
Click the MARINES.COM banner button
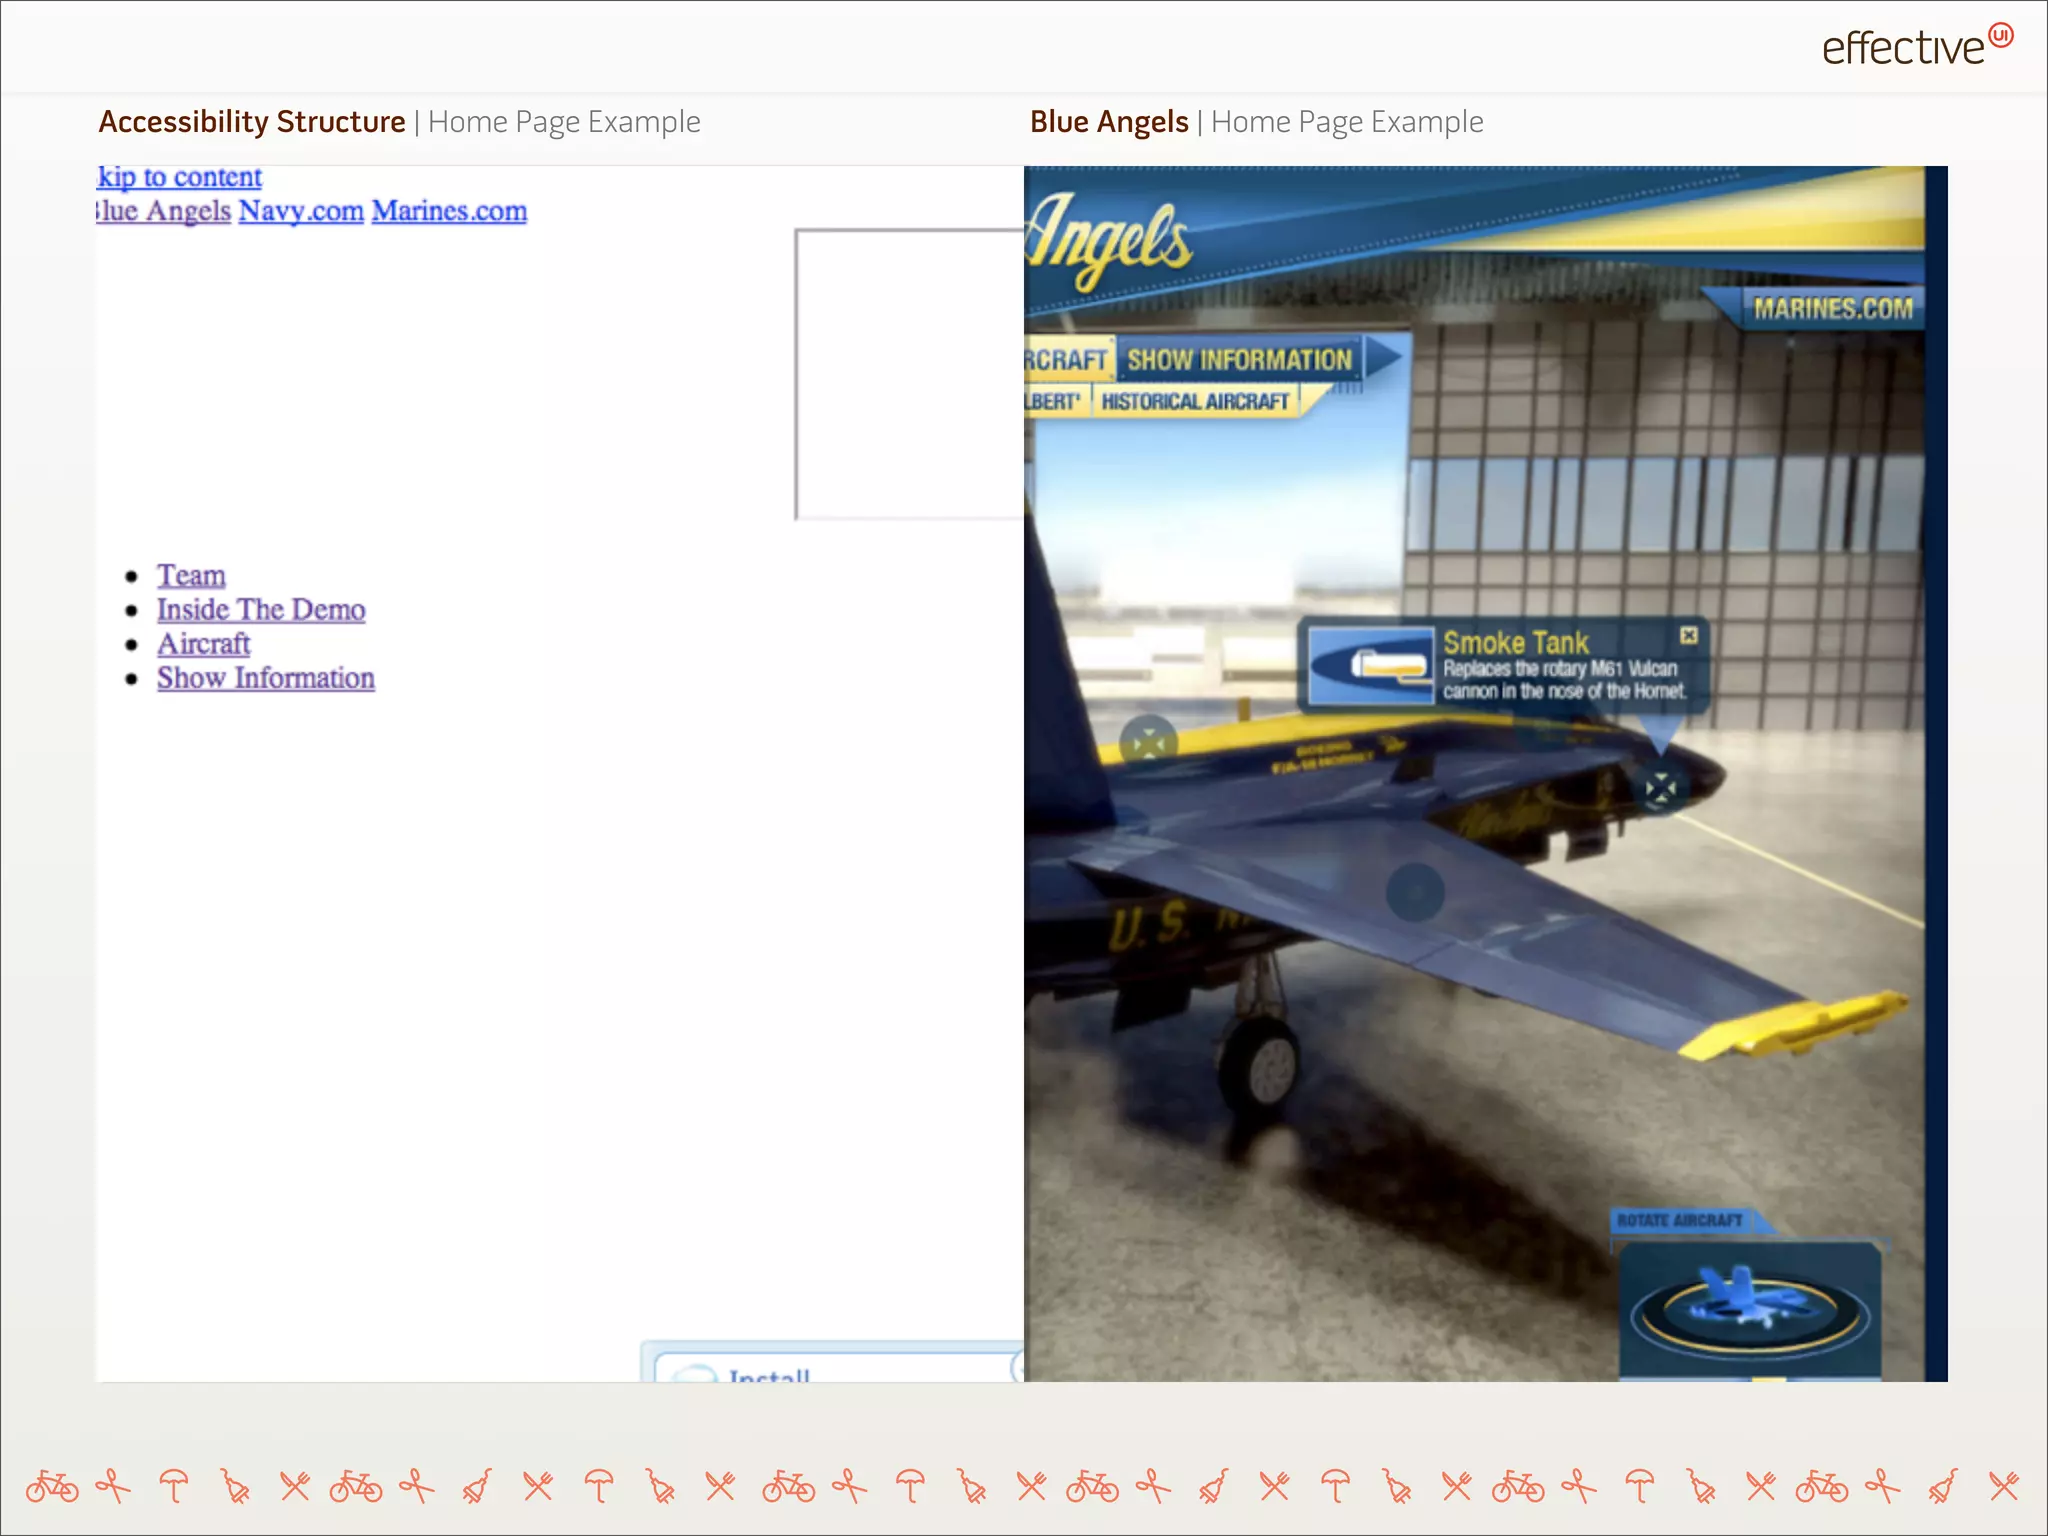point(1832,308)
